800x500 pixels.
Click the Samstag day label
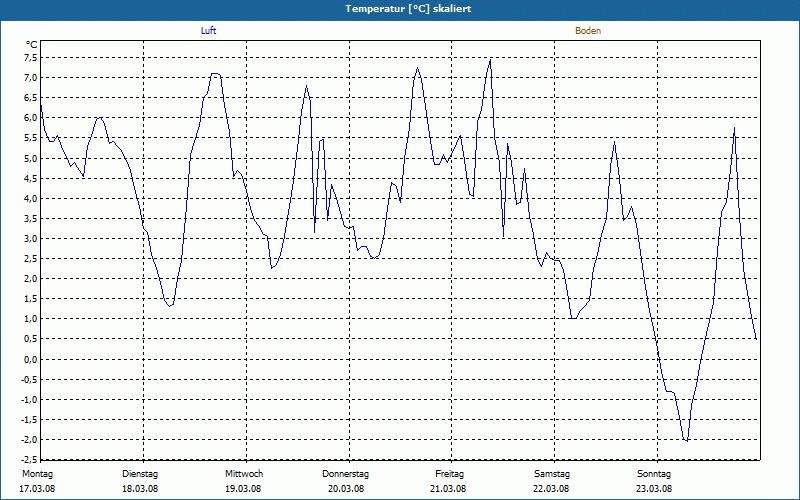tap(552, 474)
